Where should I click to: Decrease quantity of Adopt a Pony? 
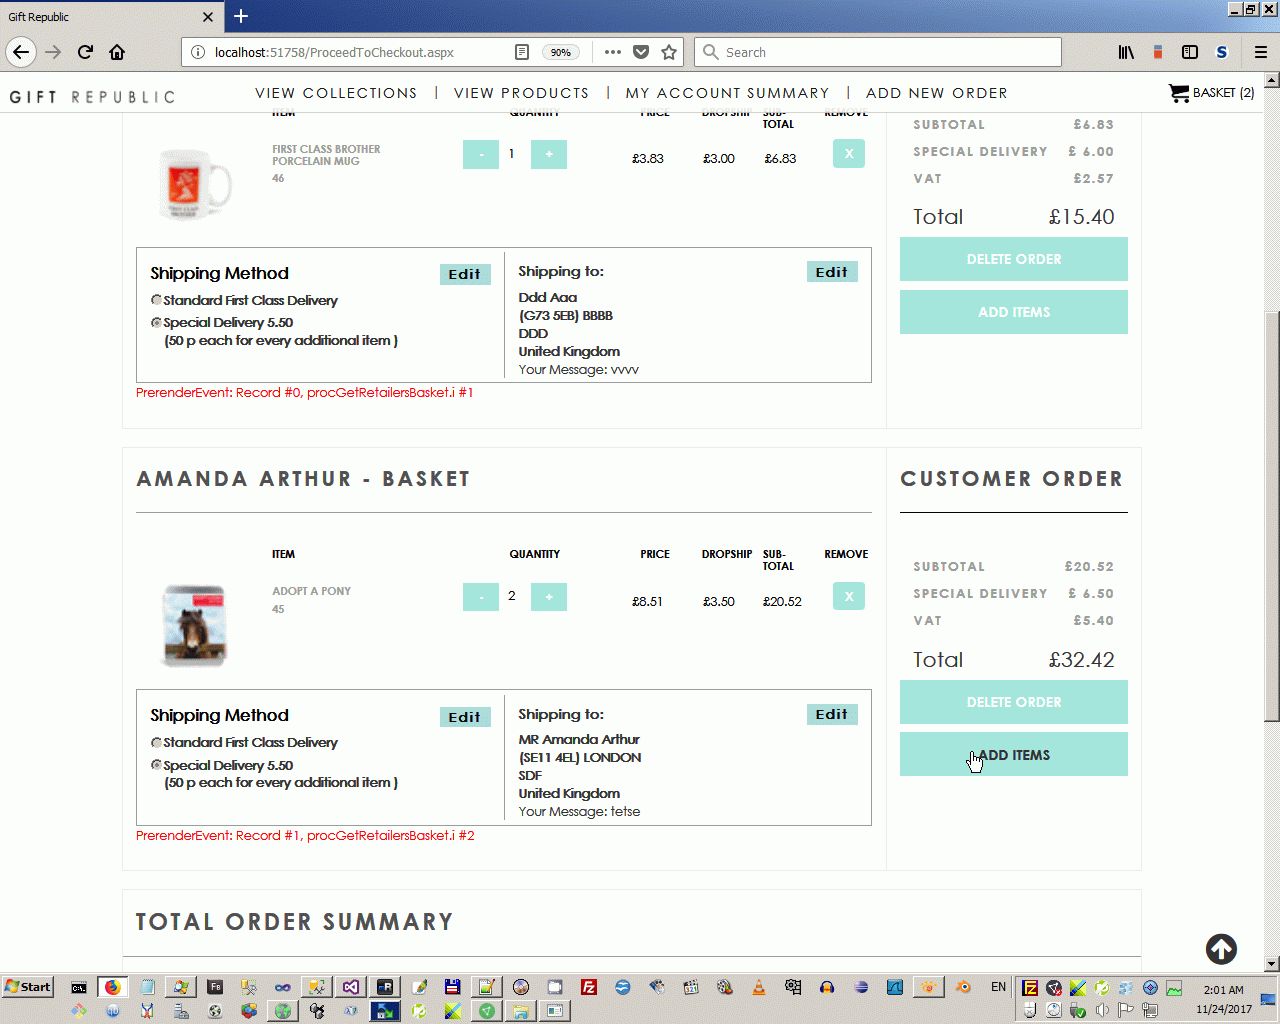[x=481, y=597]
